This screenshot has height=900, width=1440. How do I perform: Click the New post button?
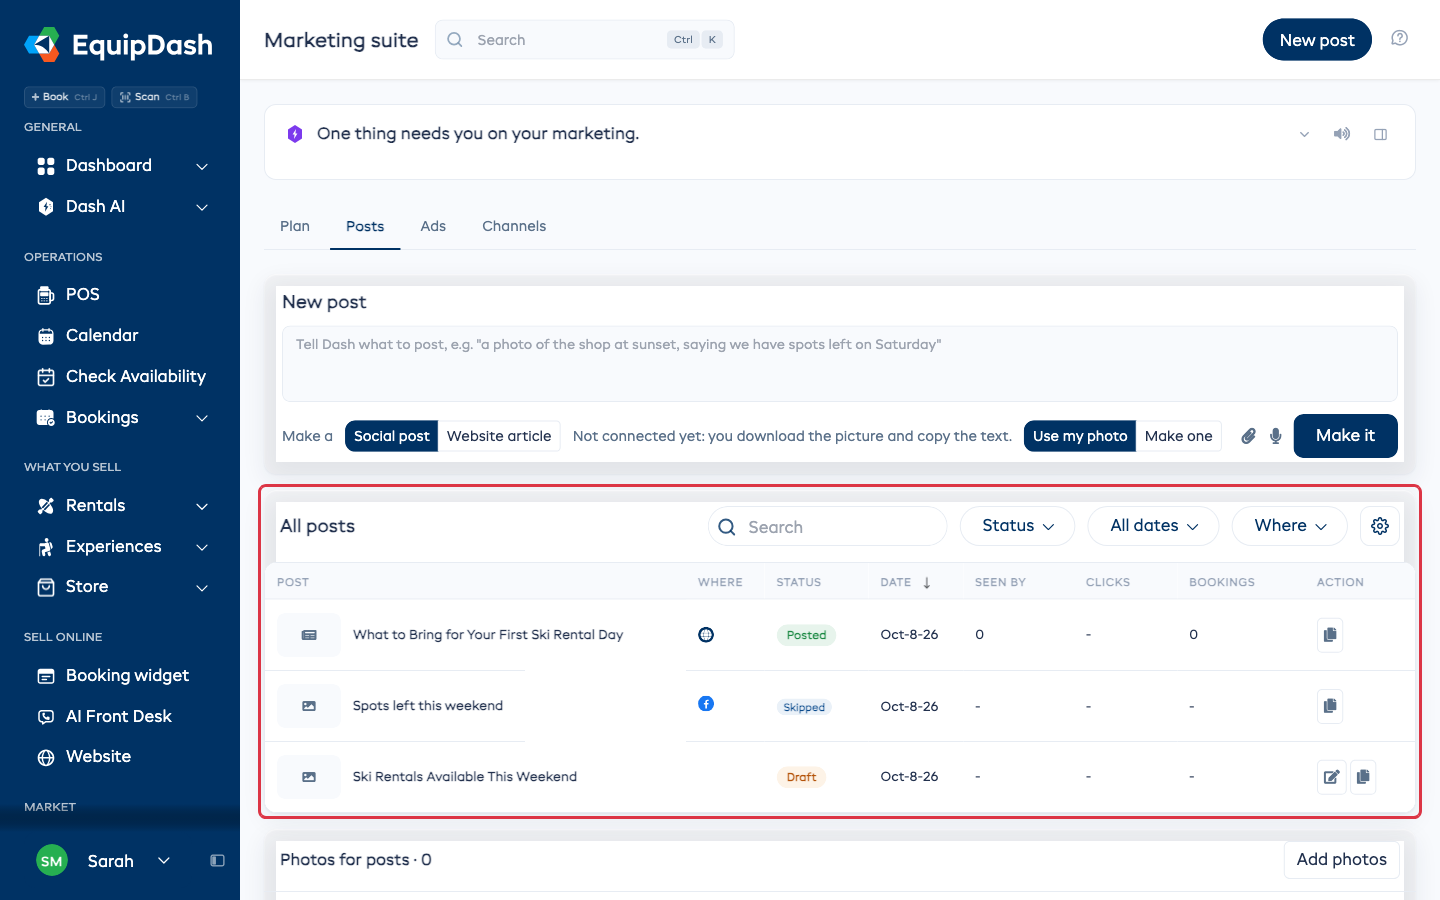(1317, 39)
